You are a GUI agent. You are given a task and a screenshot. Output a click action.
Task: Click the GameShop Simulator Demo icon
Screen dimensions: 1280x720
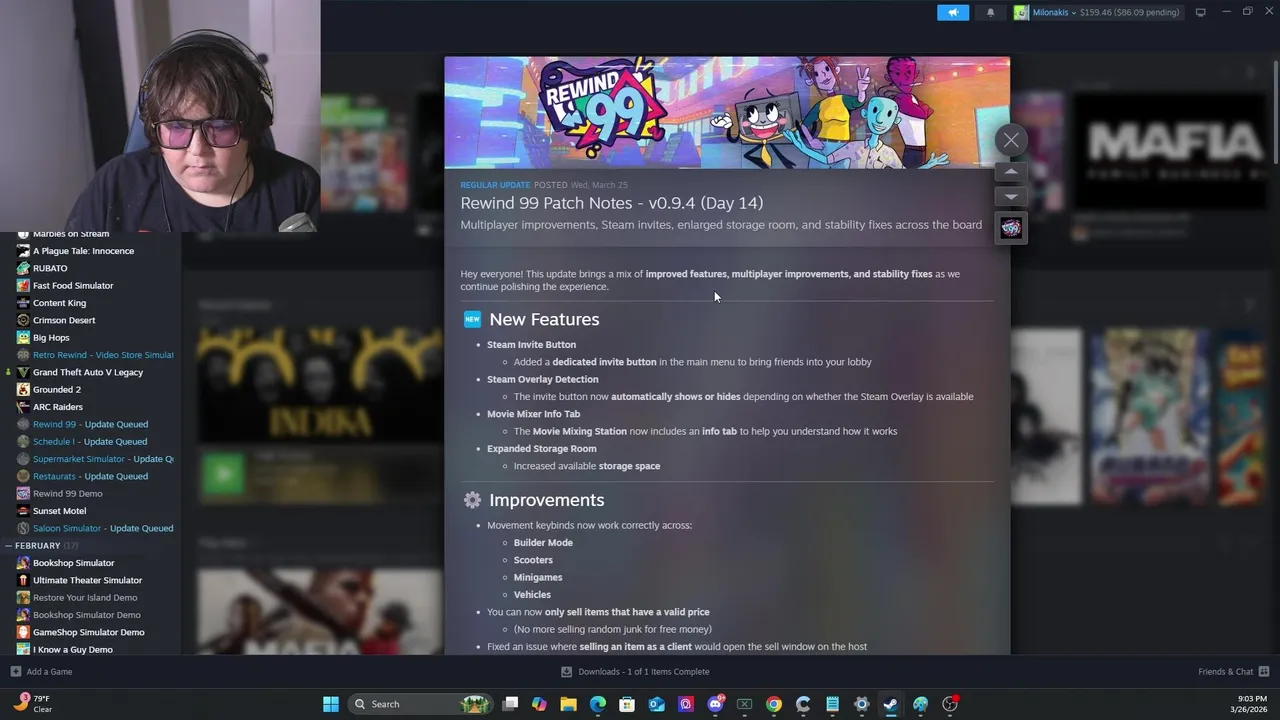click(23, 632)
